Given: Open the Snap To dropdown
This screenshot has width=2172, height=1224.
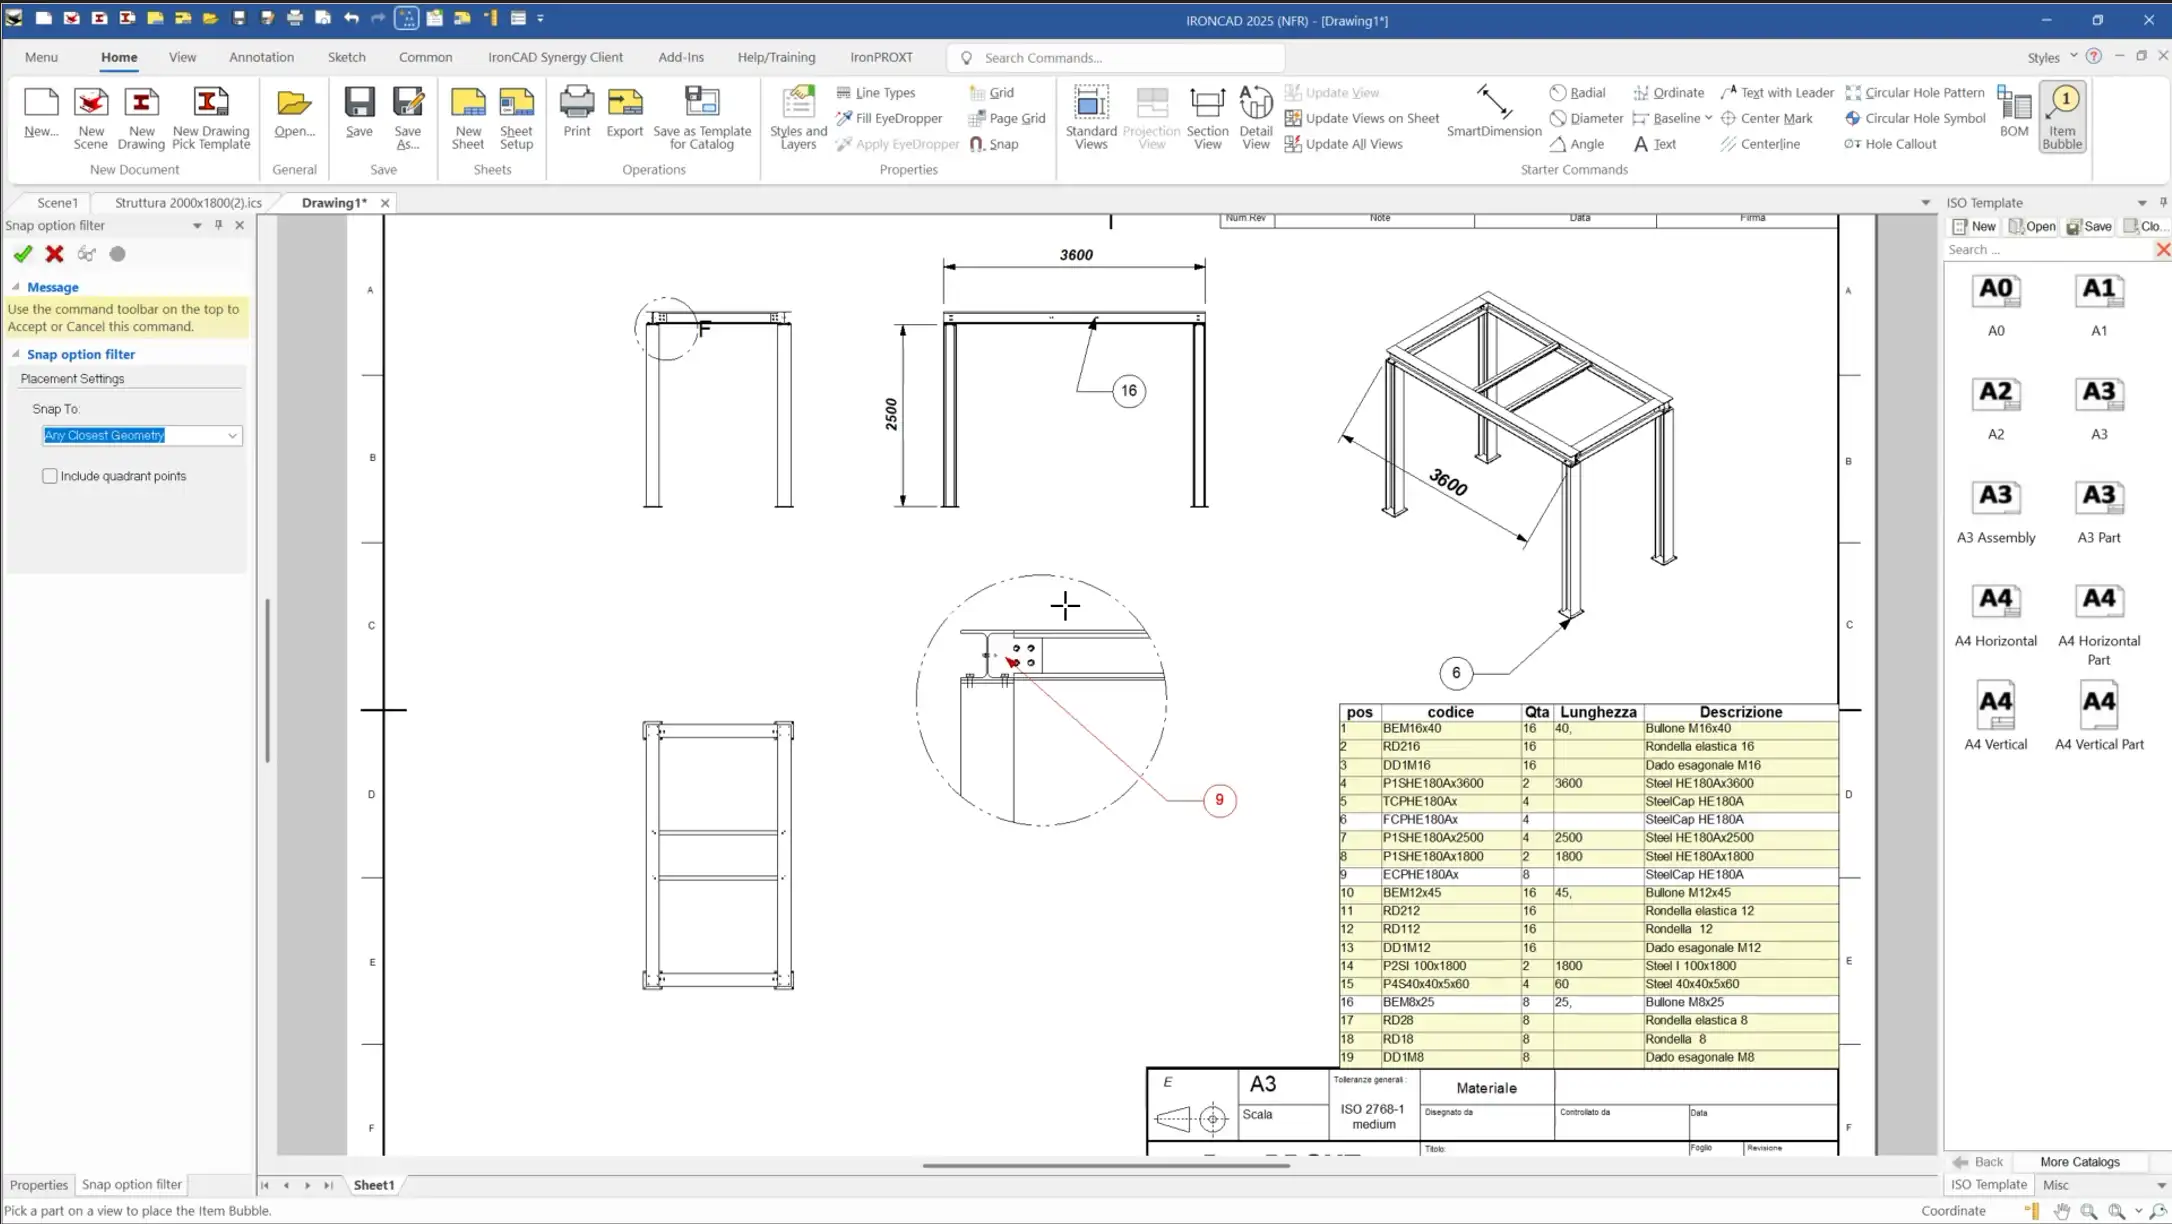Looking at the screenshot, I should (x=232, y=435).
